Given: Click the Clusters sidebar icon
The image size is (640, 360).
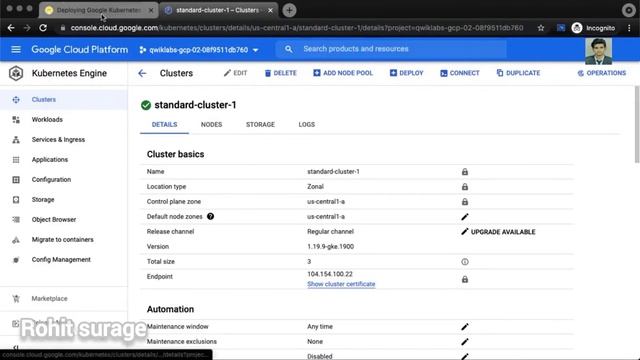Looking at the screenshot, I should (x=16, y=100).
